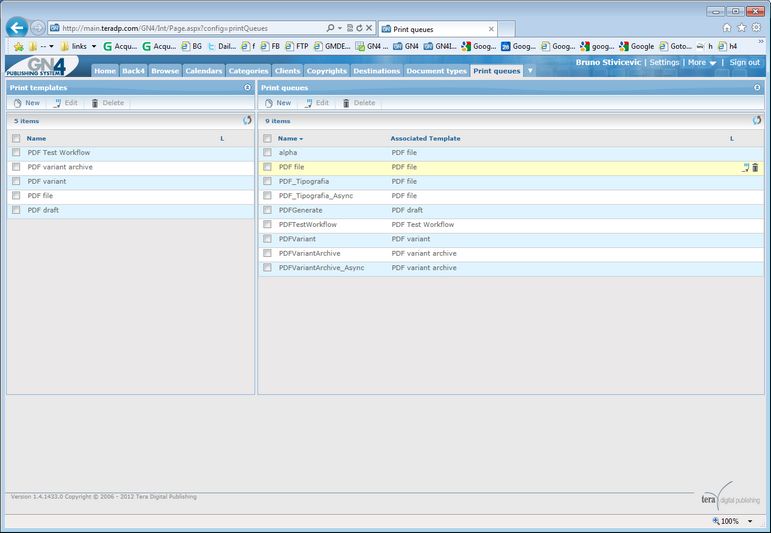Expand the address bar search dropdown arrow
771x533 pixels.
tap(340, 28)
